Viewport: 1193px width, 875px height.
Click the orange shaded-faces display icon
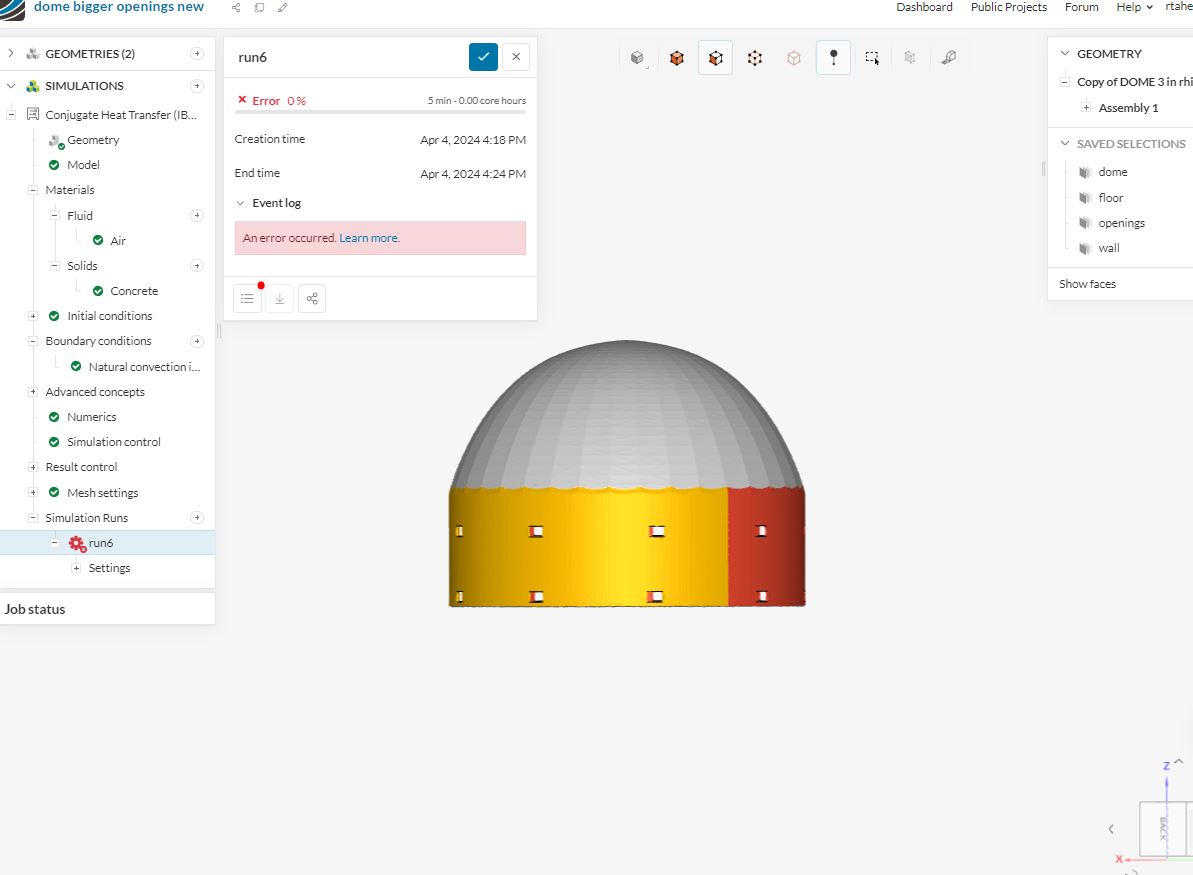tap(677, 57)
